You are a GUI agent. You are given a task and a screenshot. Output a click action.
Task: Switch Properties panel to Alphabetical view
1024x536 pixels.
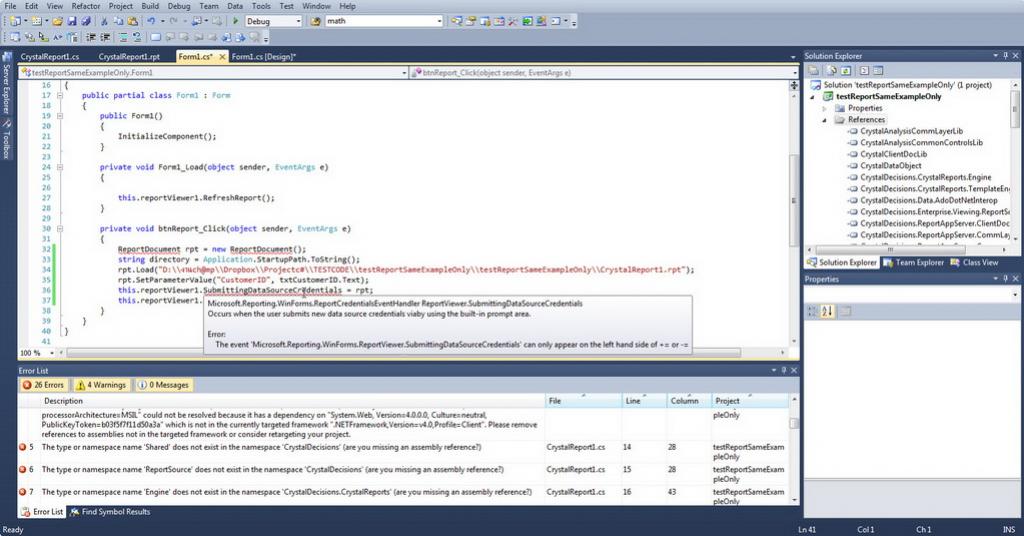(x=827, y=311)
